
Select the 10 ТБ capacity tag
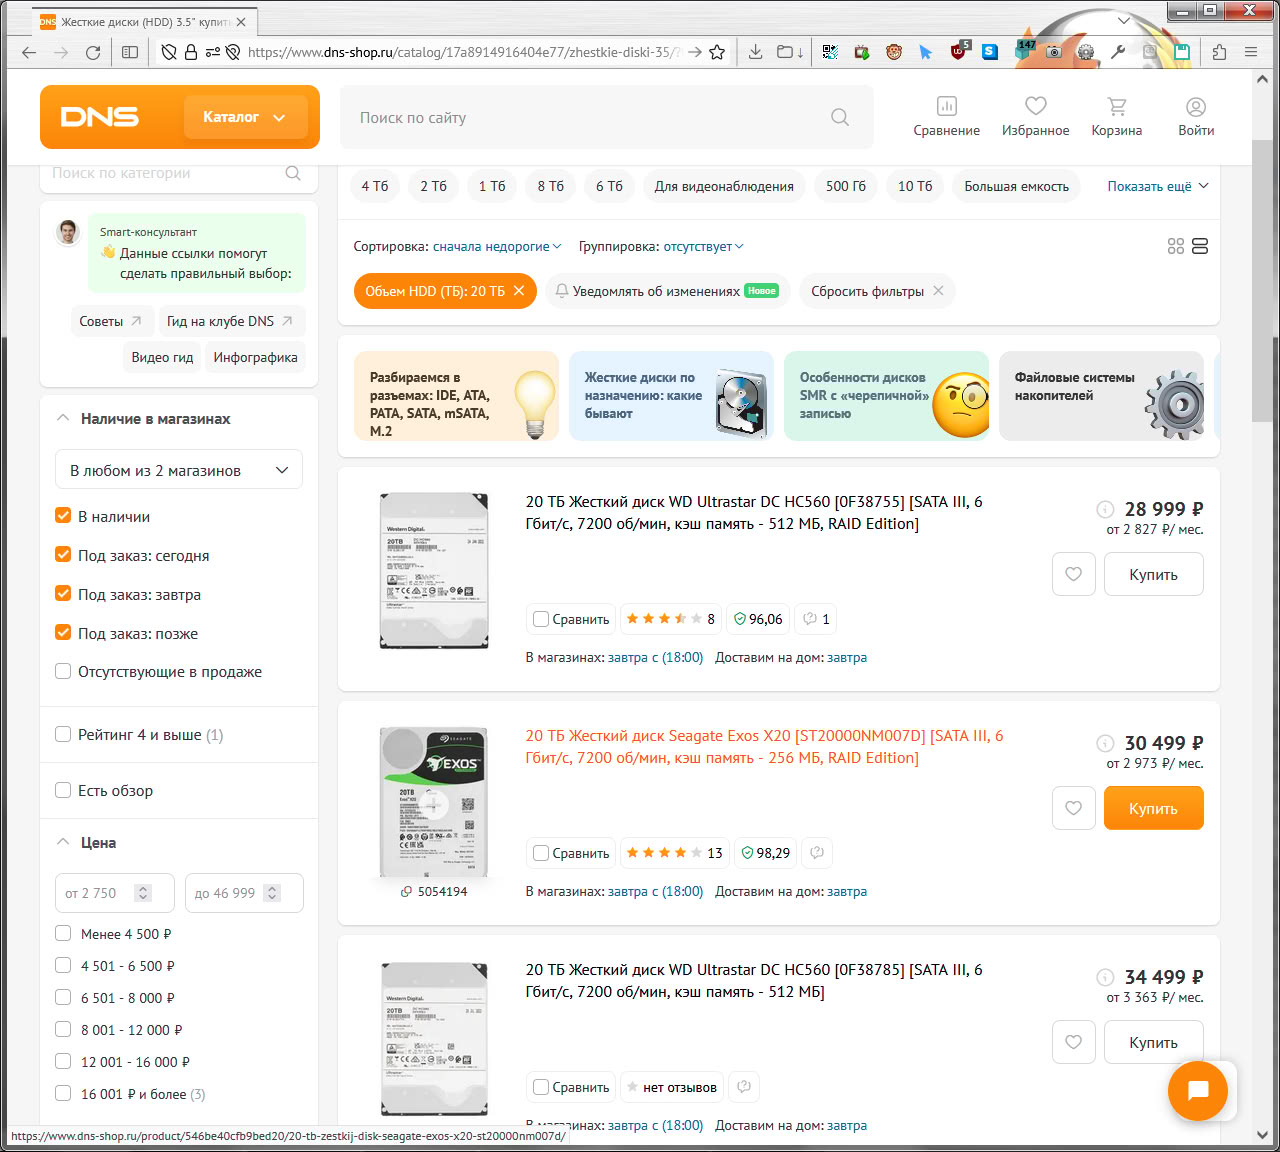click(915, 186)
